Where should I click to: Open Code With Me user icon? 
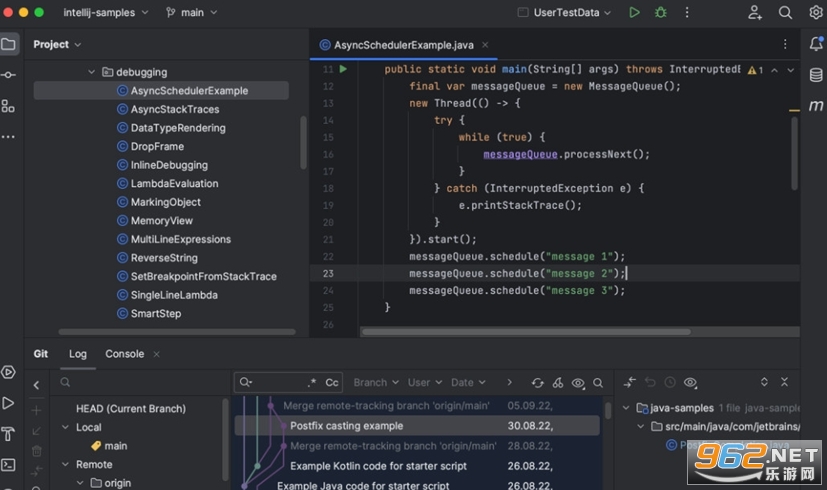click(755, 12)
